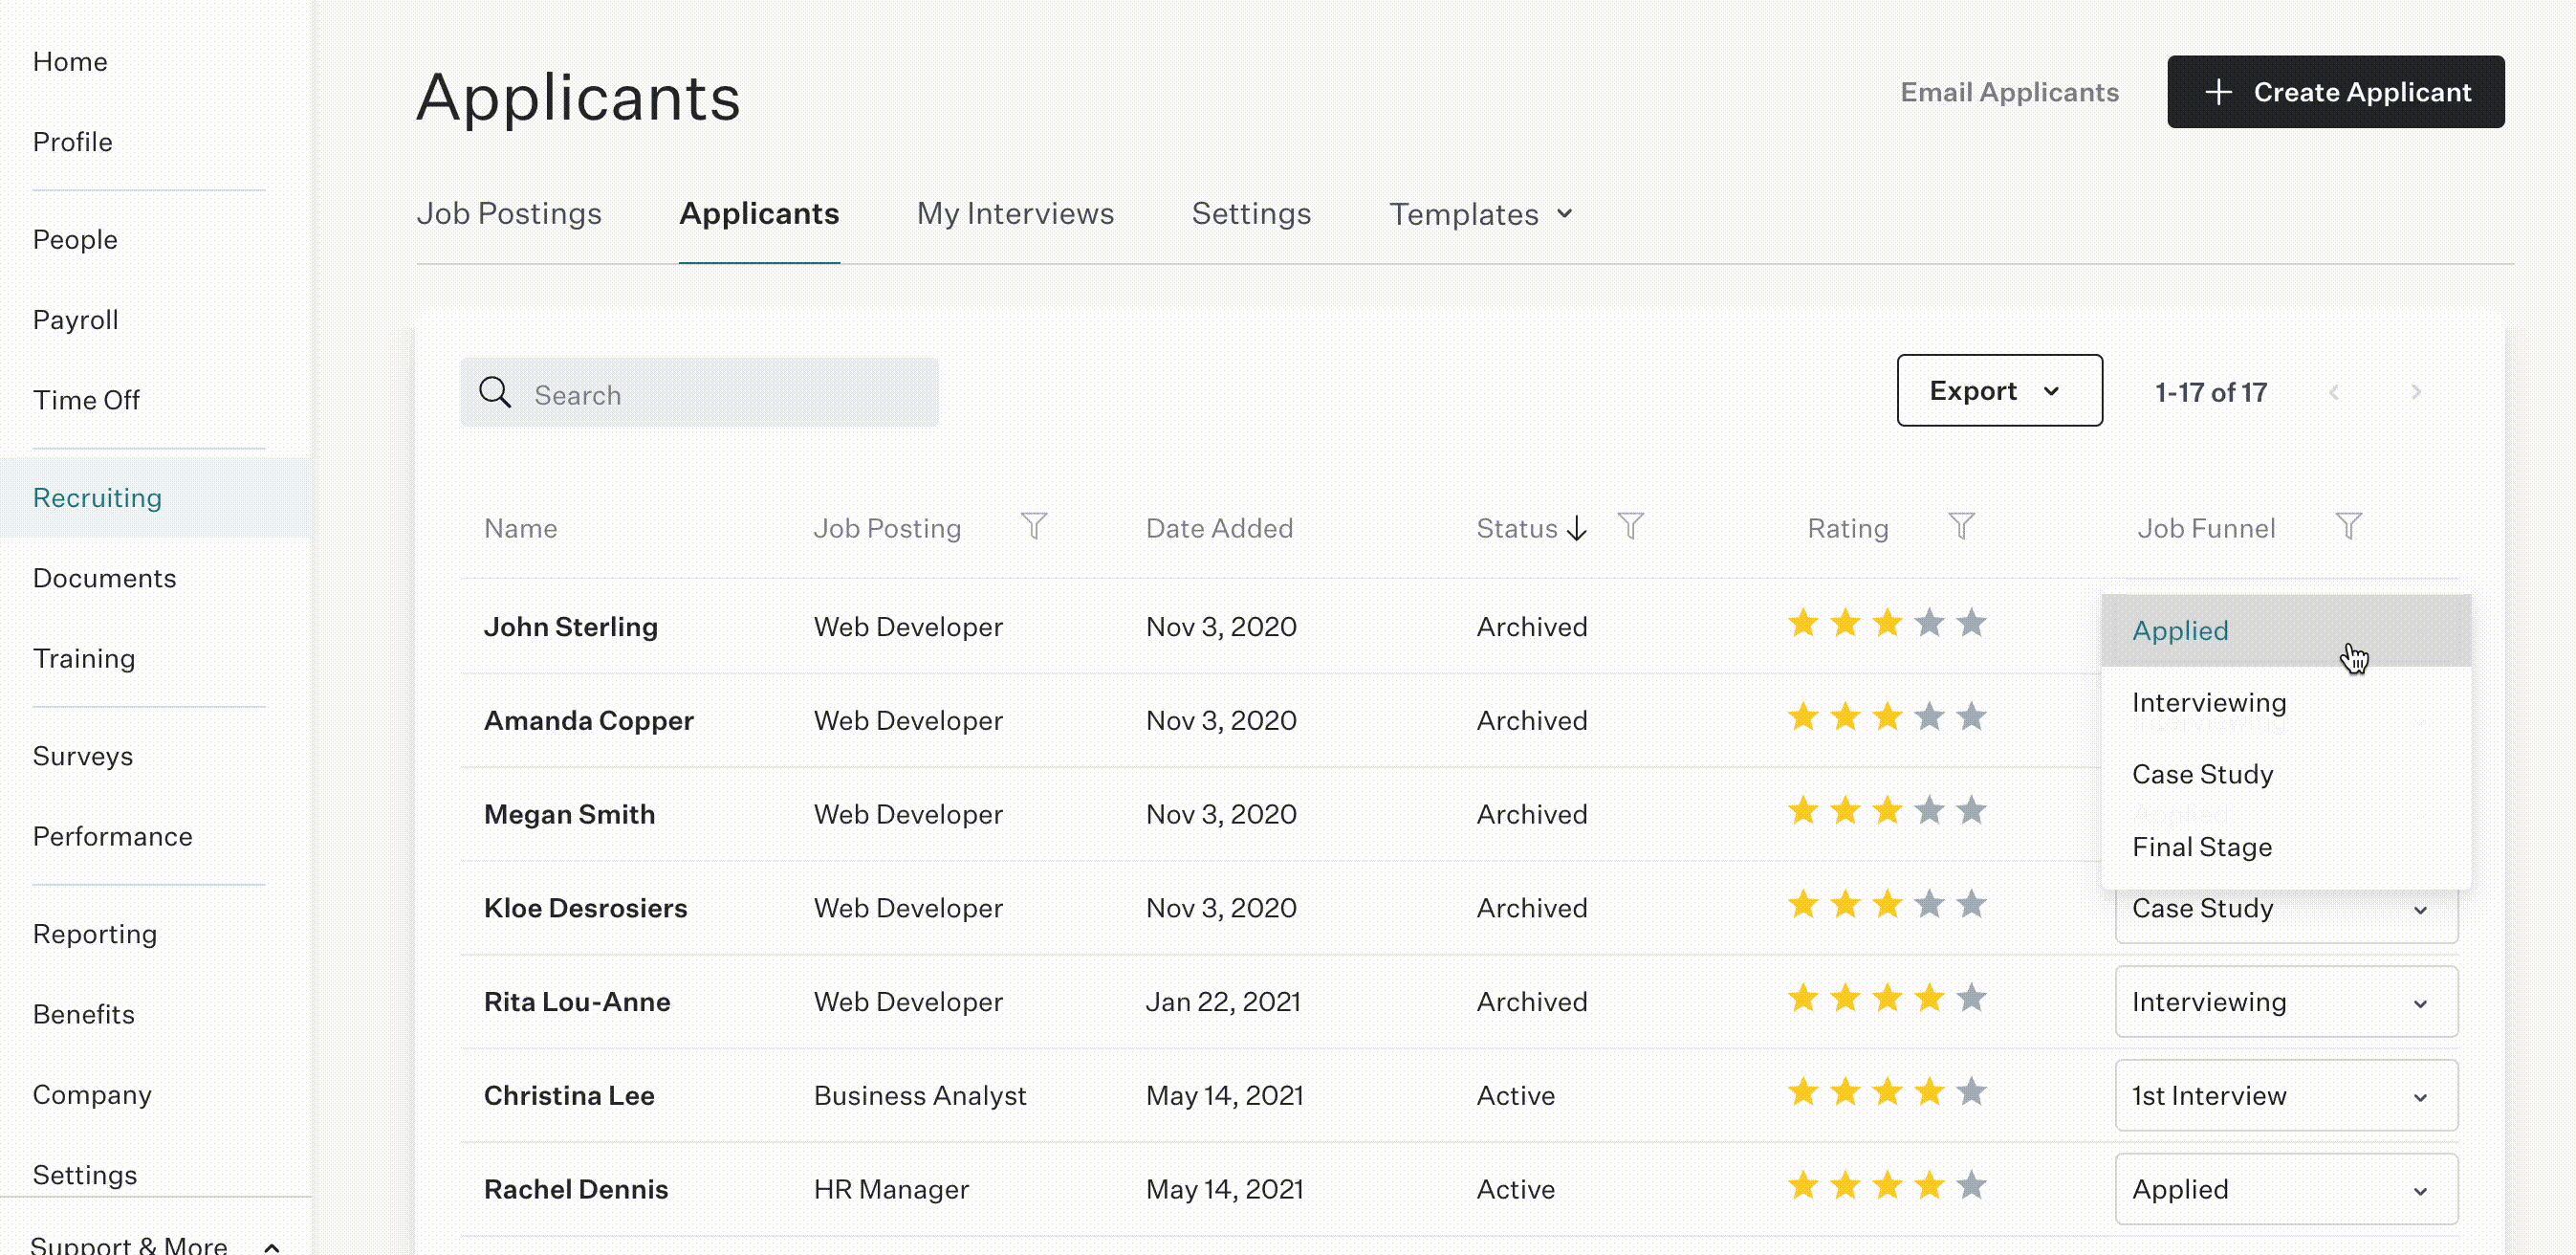
Task: Click the search magnifier icon
Action: pyautogui.click(x=495, y=392)
